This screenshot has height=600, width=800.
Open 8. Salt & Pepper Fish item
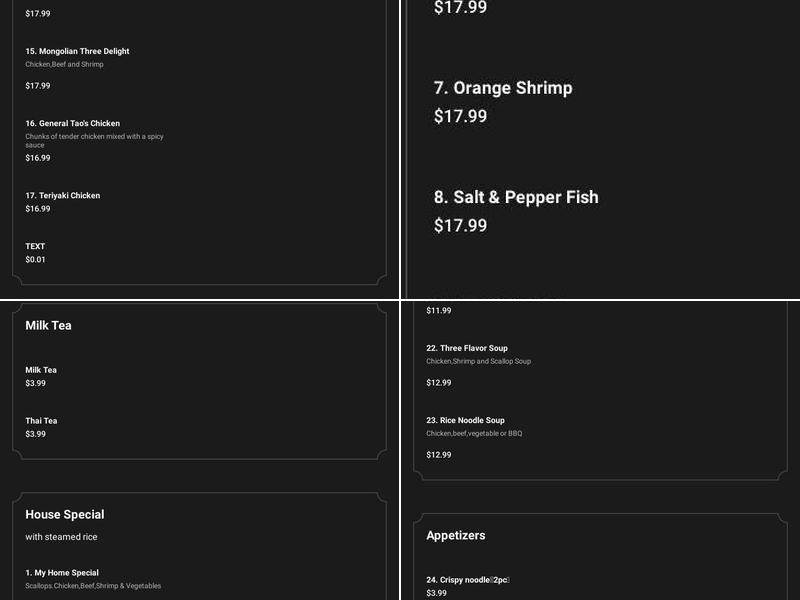coord(516,197)
